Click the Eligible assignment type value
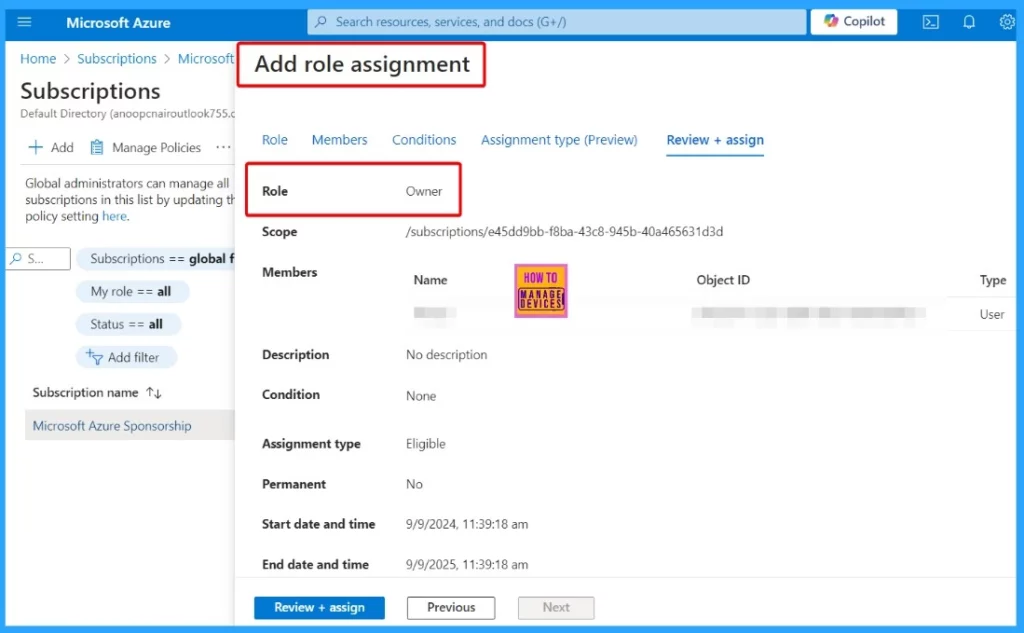This screenshot has width=1024, height=633. pos(425,444)
